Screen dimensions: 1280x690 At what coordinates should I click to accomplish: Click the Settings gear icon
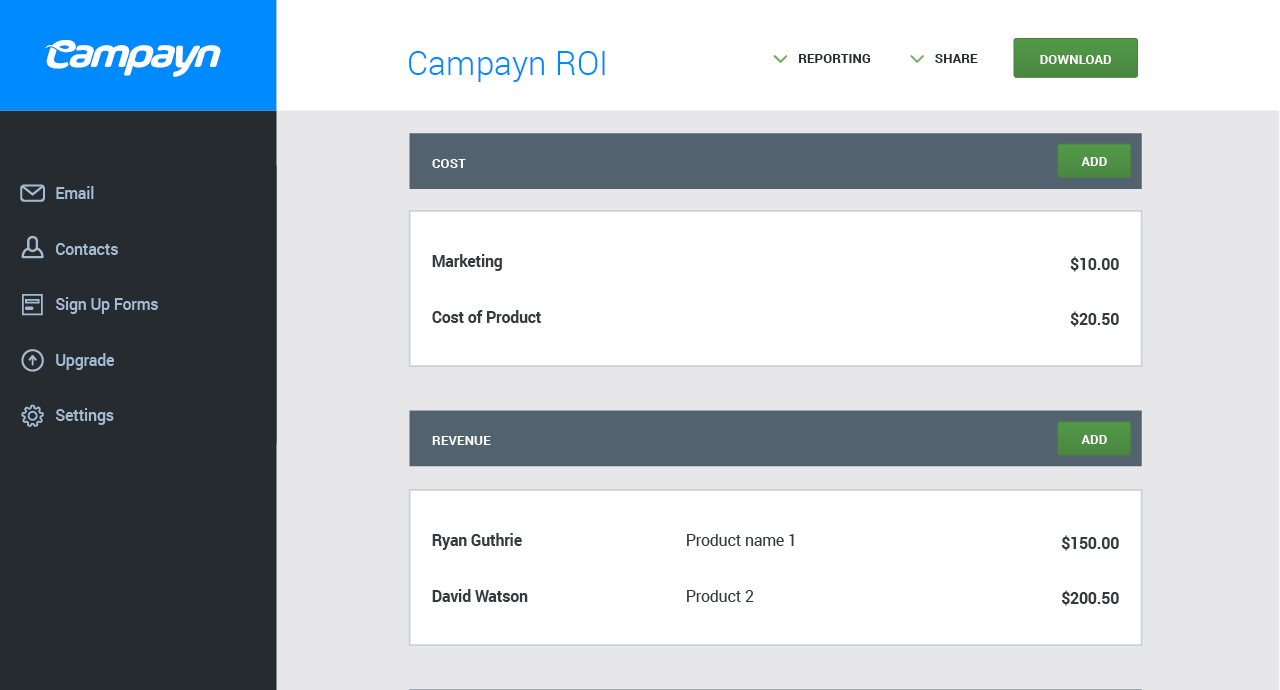coord(33,416)
